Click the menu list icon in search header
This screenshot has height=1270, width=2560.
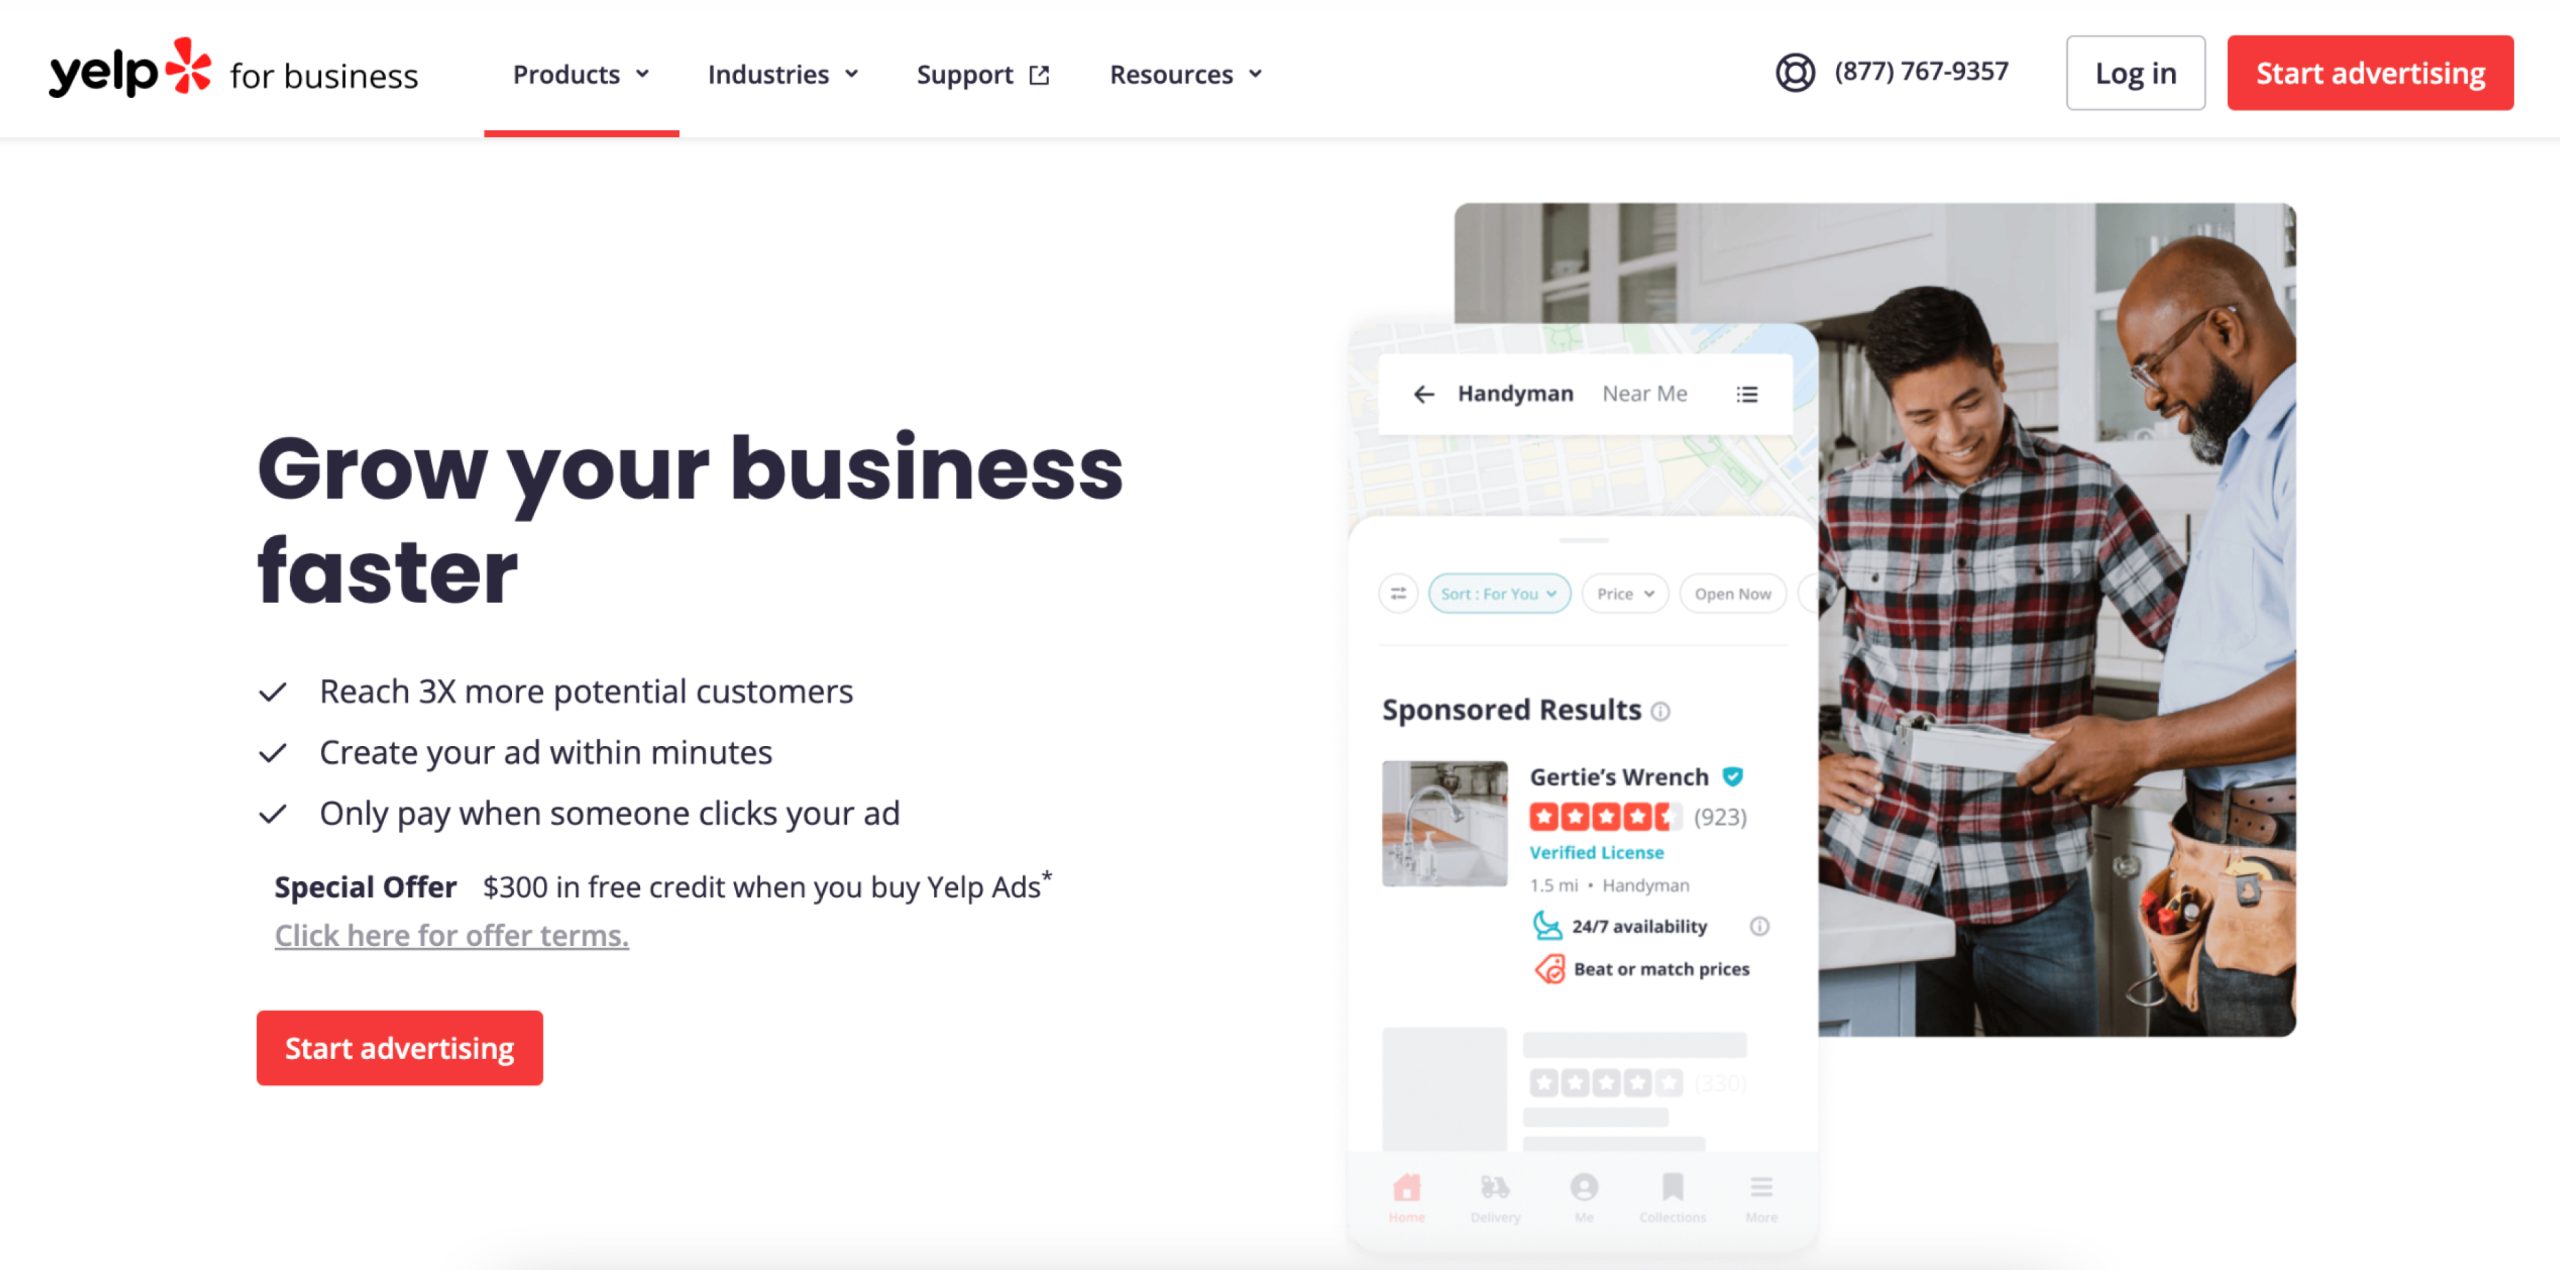tap(1744, 393)
